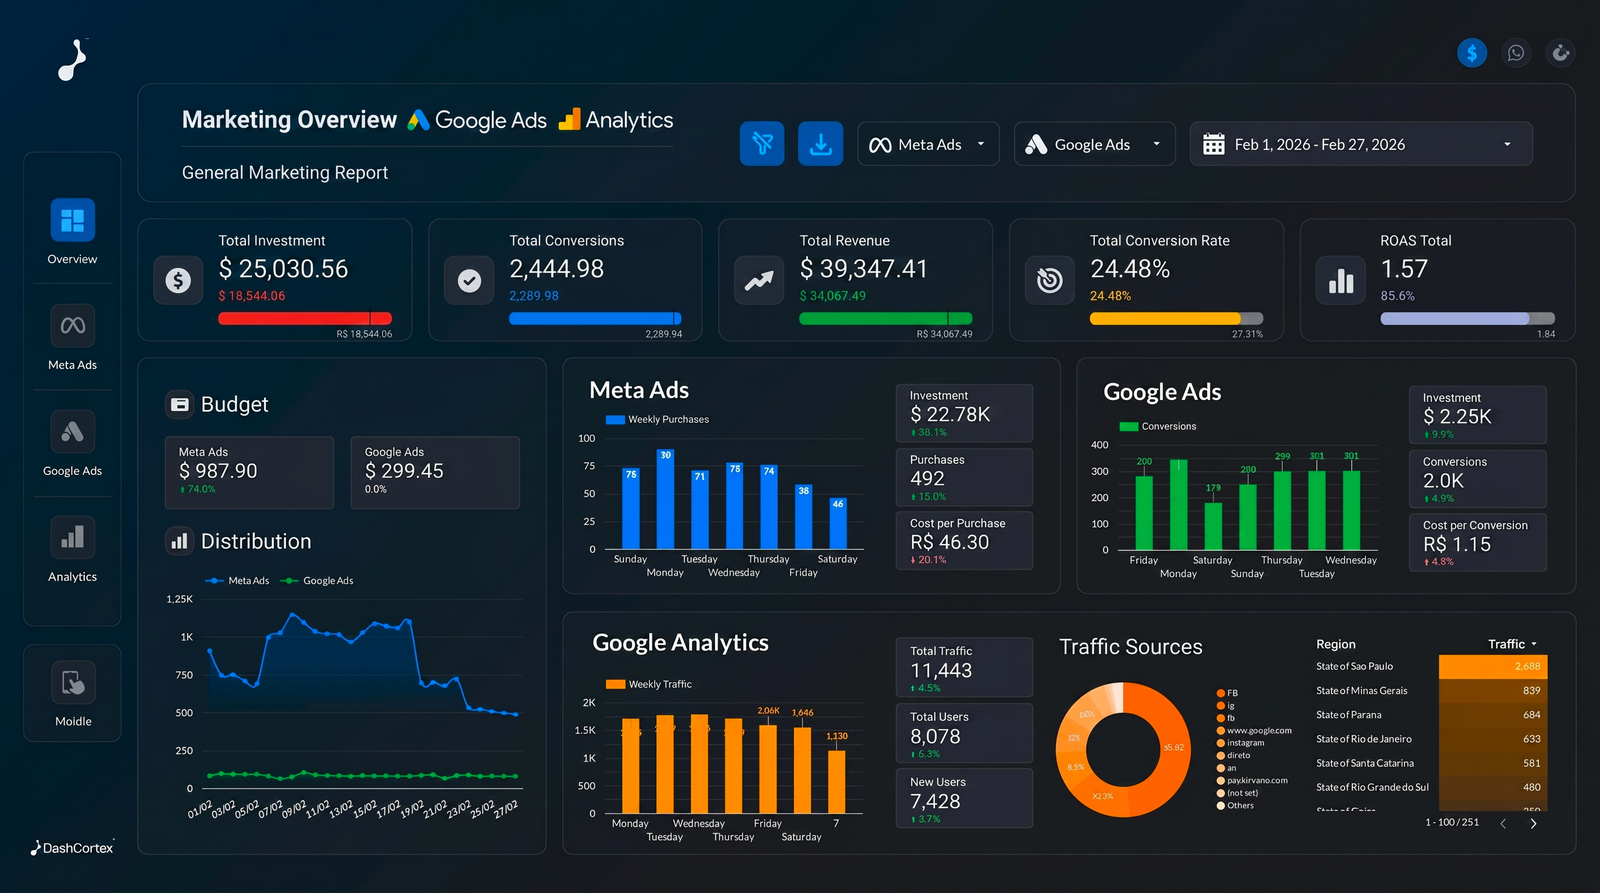The height and width of the screenshot is (893, 1600).
Task: Toggle Conversions legend in Google Ads chart
Action: point(1158,427)
